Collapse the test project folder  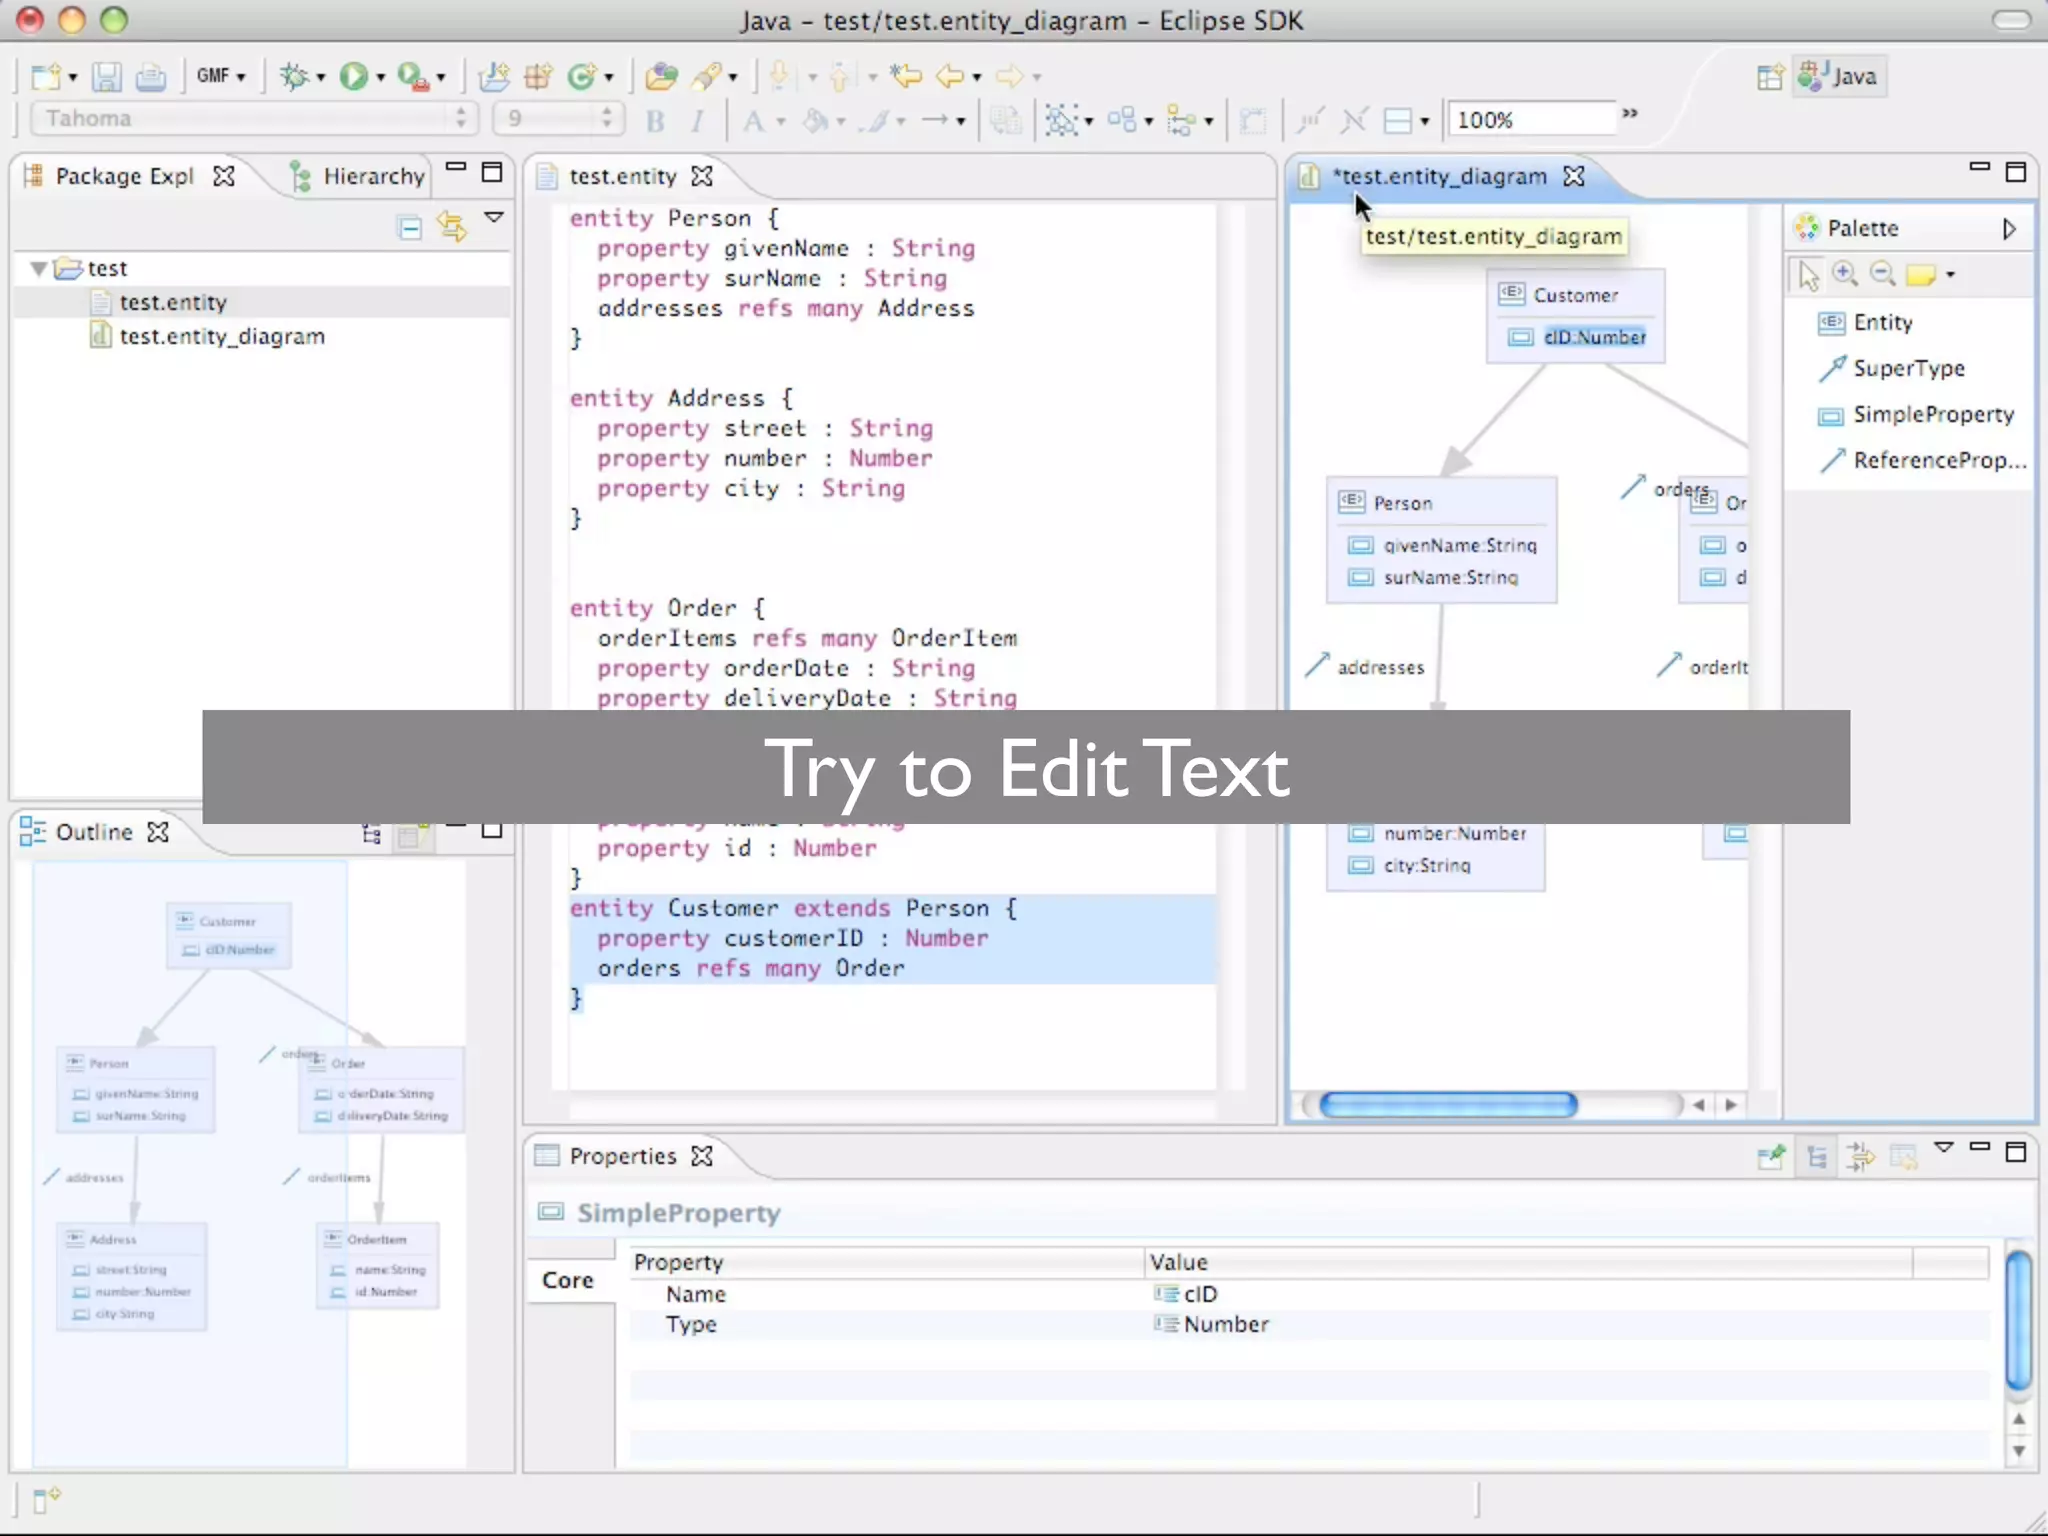38,268
